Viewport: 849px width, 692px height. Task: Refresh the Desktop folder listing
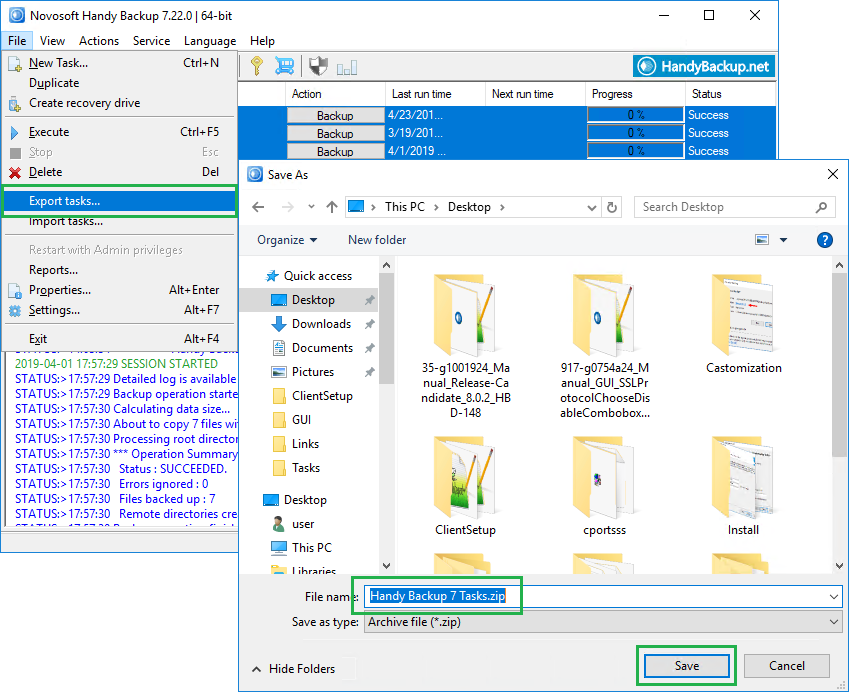point(612,207)
